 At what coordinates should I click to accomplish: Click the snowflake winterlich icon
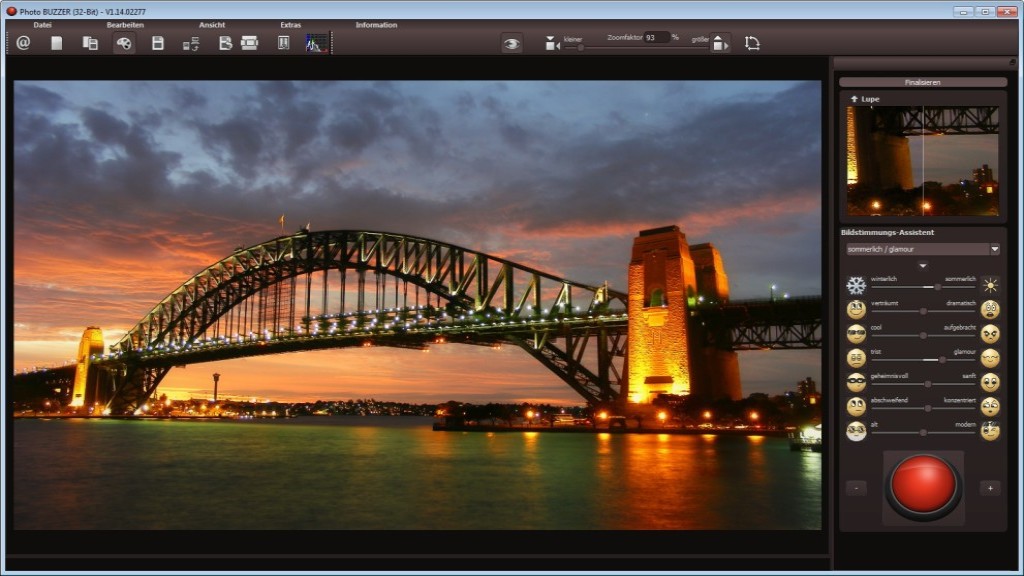coord(855,285)
